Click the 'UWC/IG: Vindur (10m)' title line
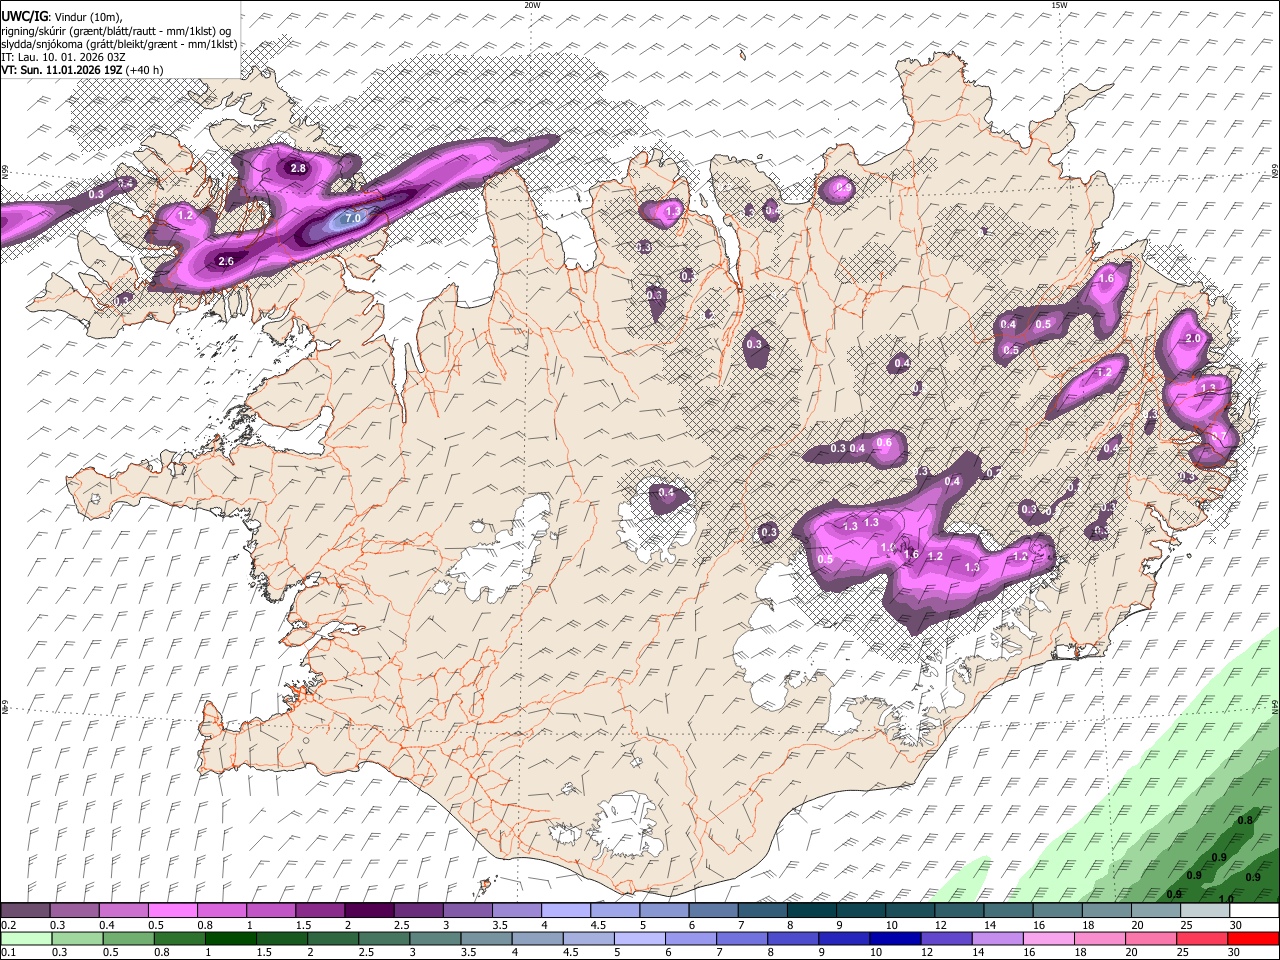The width and height of the screenshot is (1280, 960). (x=61, y=16)
